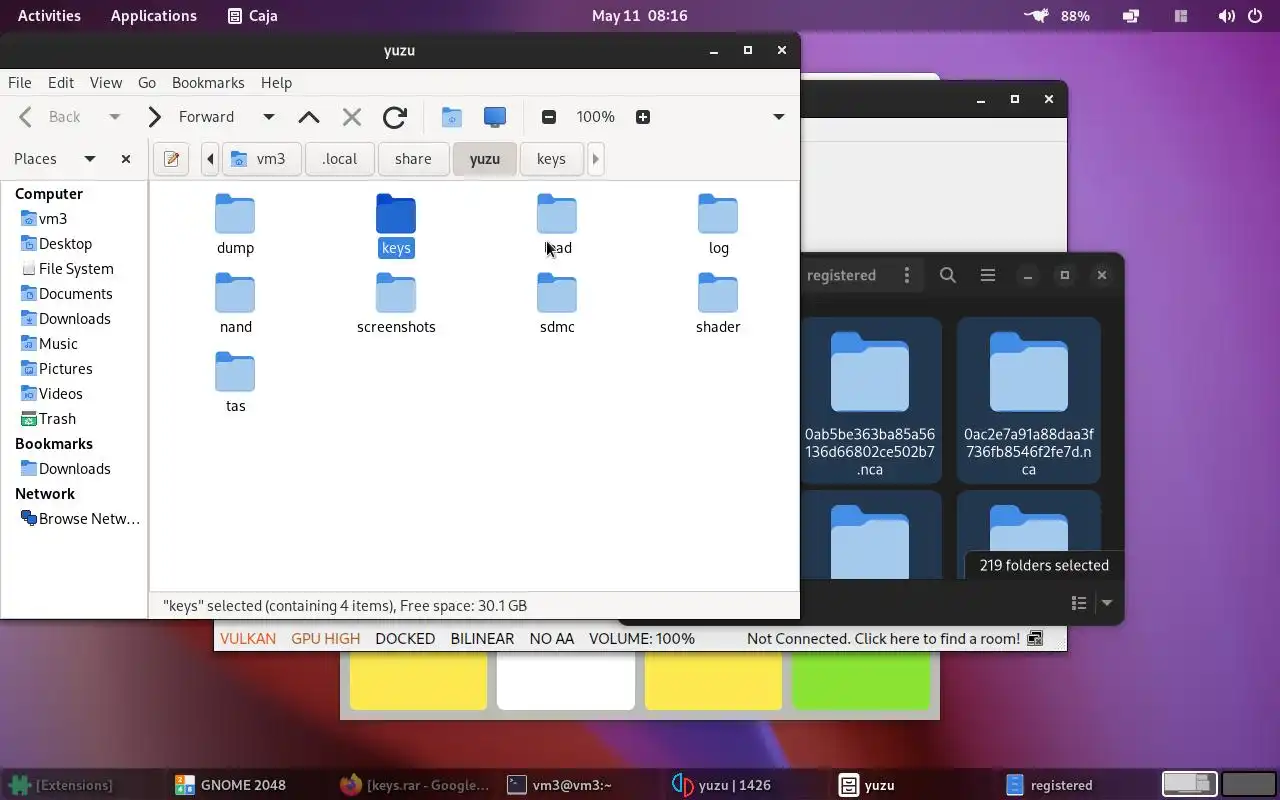
Task: Select share path bar button
Action: (x=413, y=159)
